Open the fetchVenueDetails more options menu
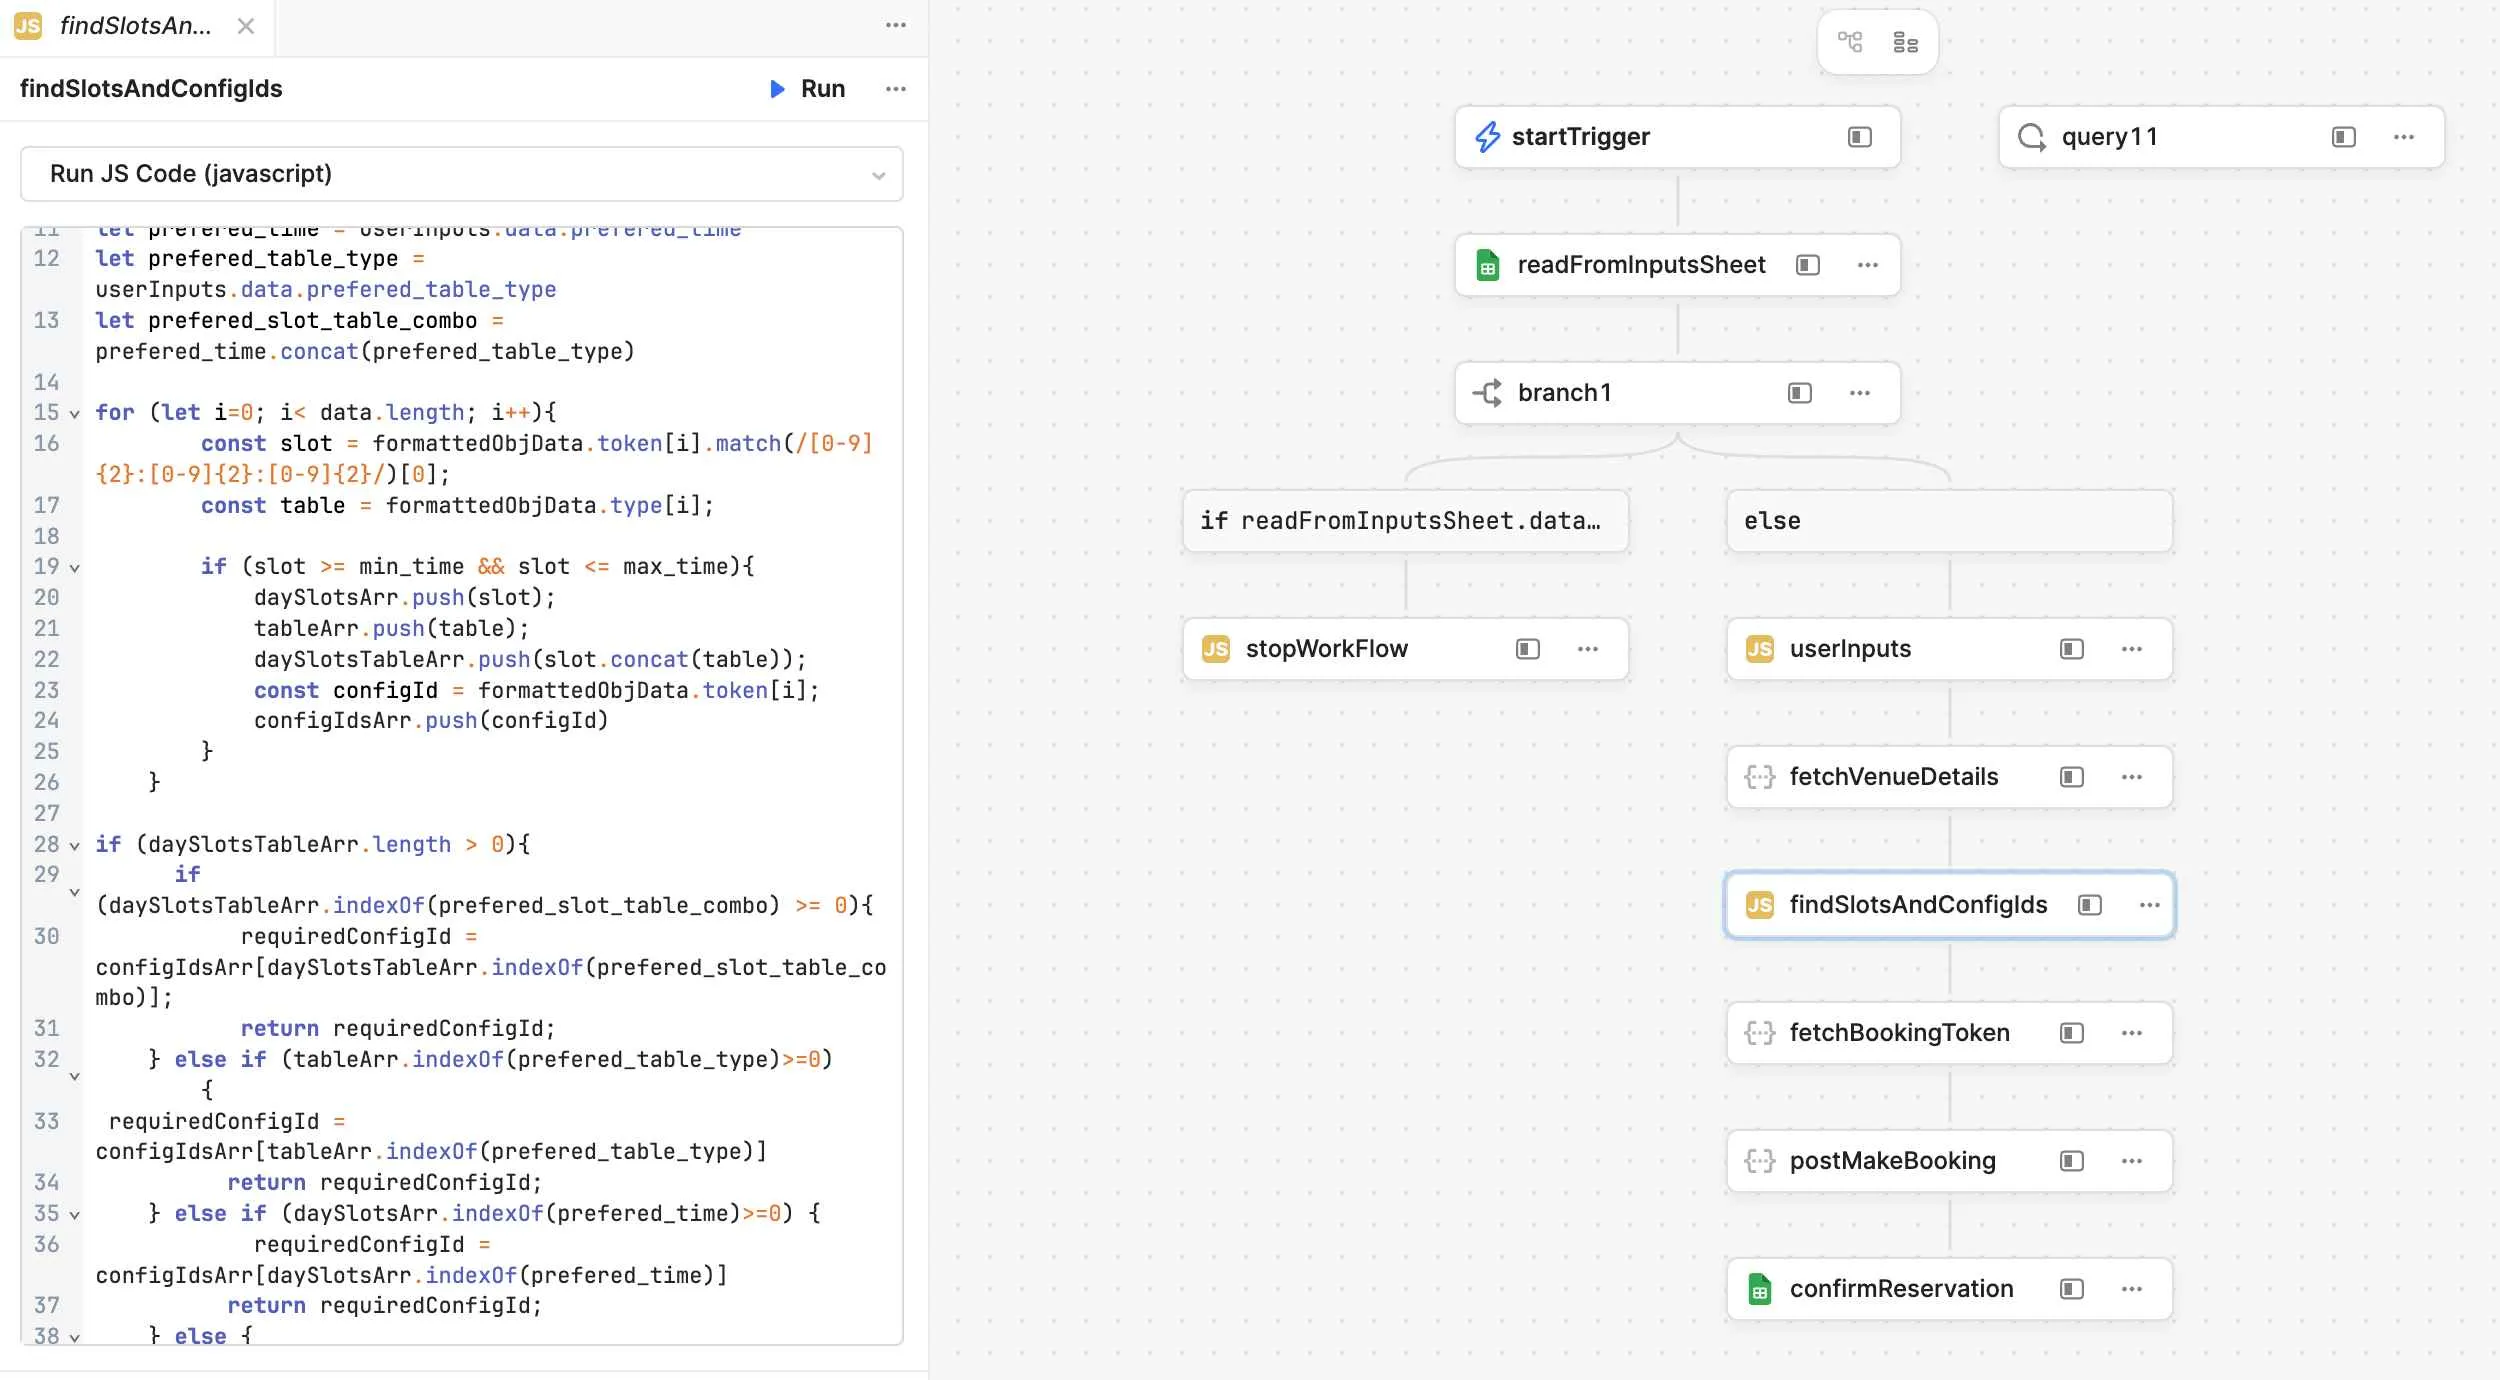The image size is (2500, 1380). [x=2132, y=777]
